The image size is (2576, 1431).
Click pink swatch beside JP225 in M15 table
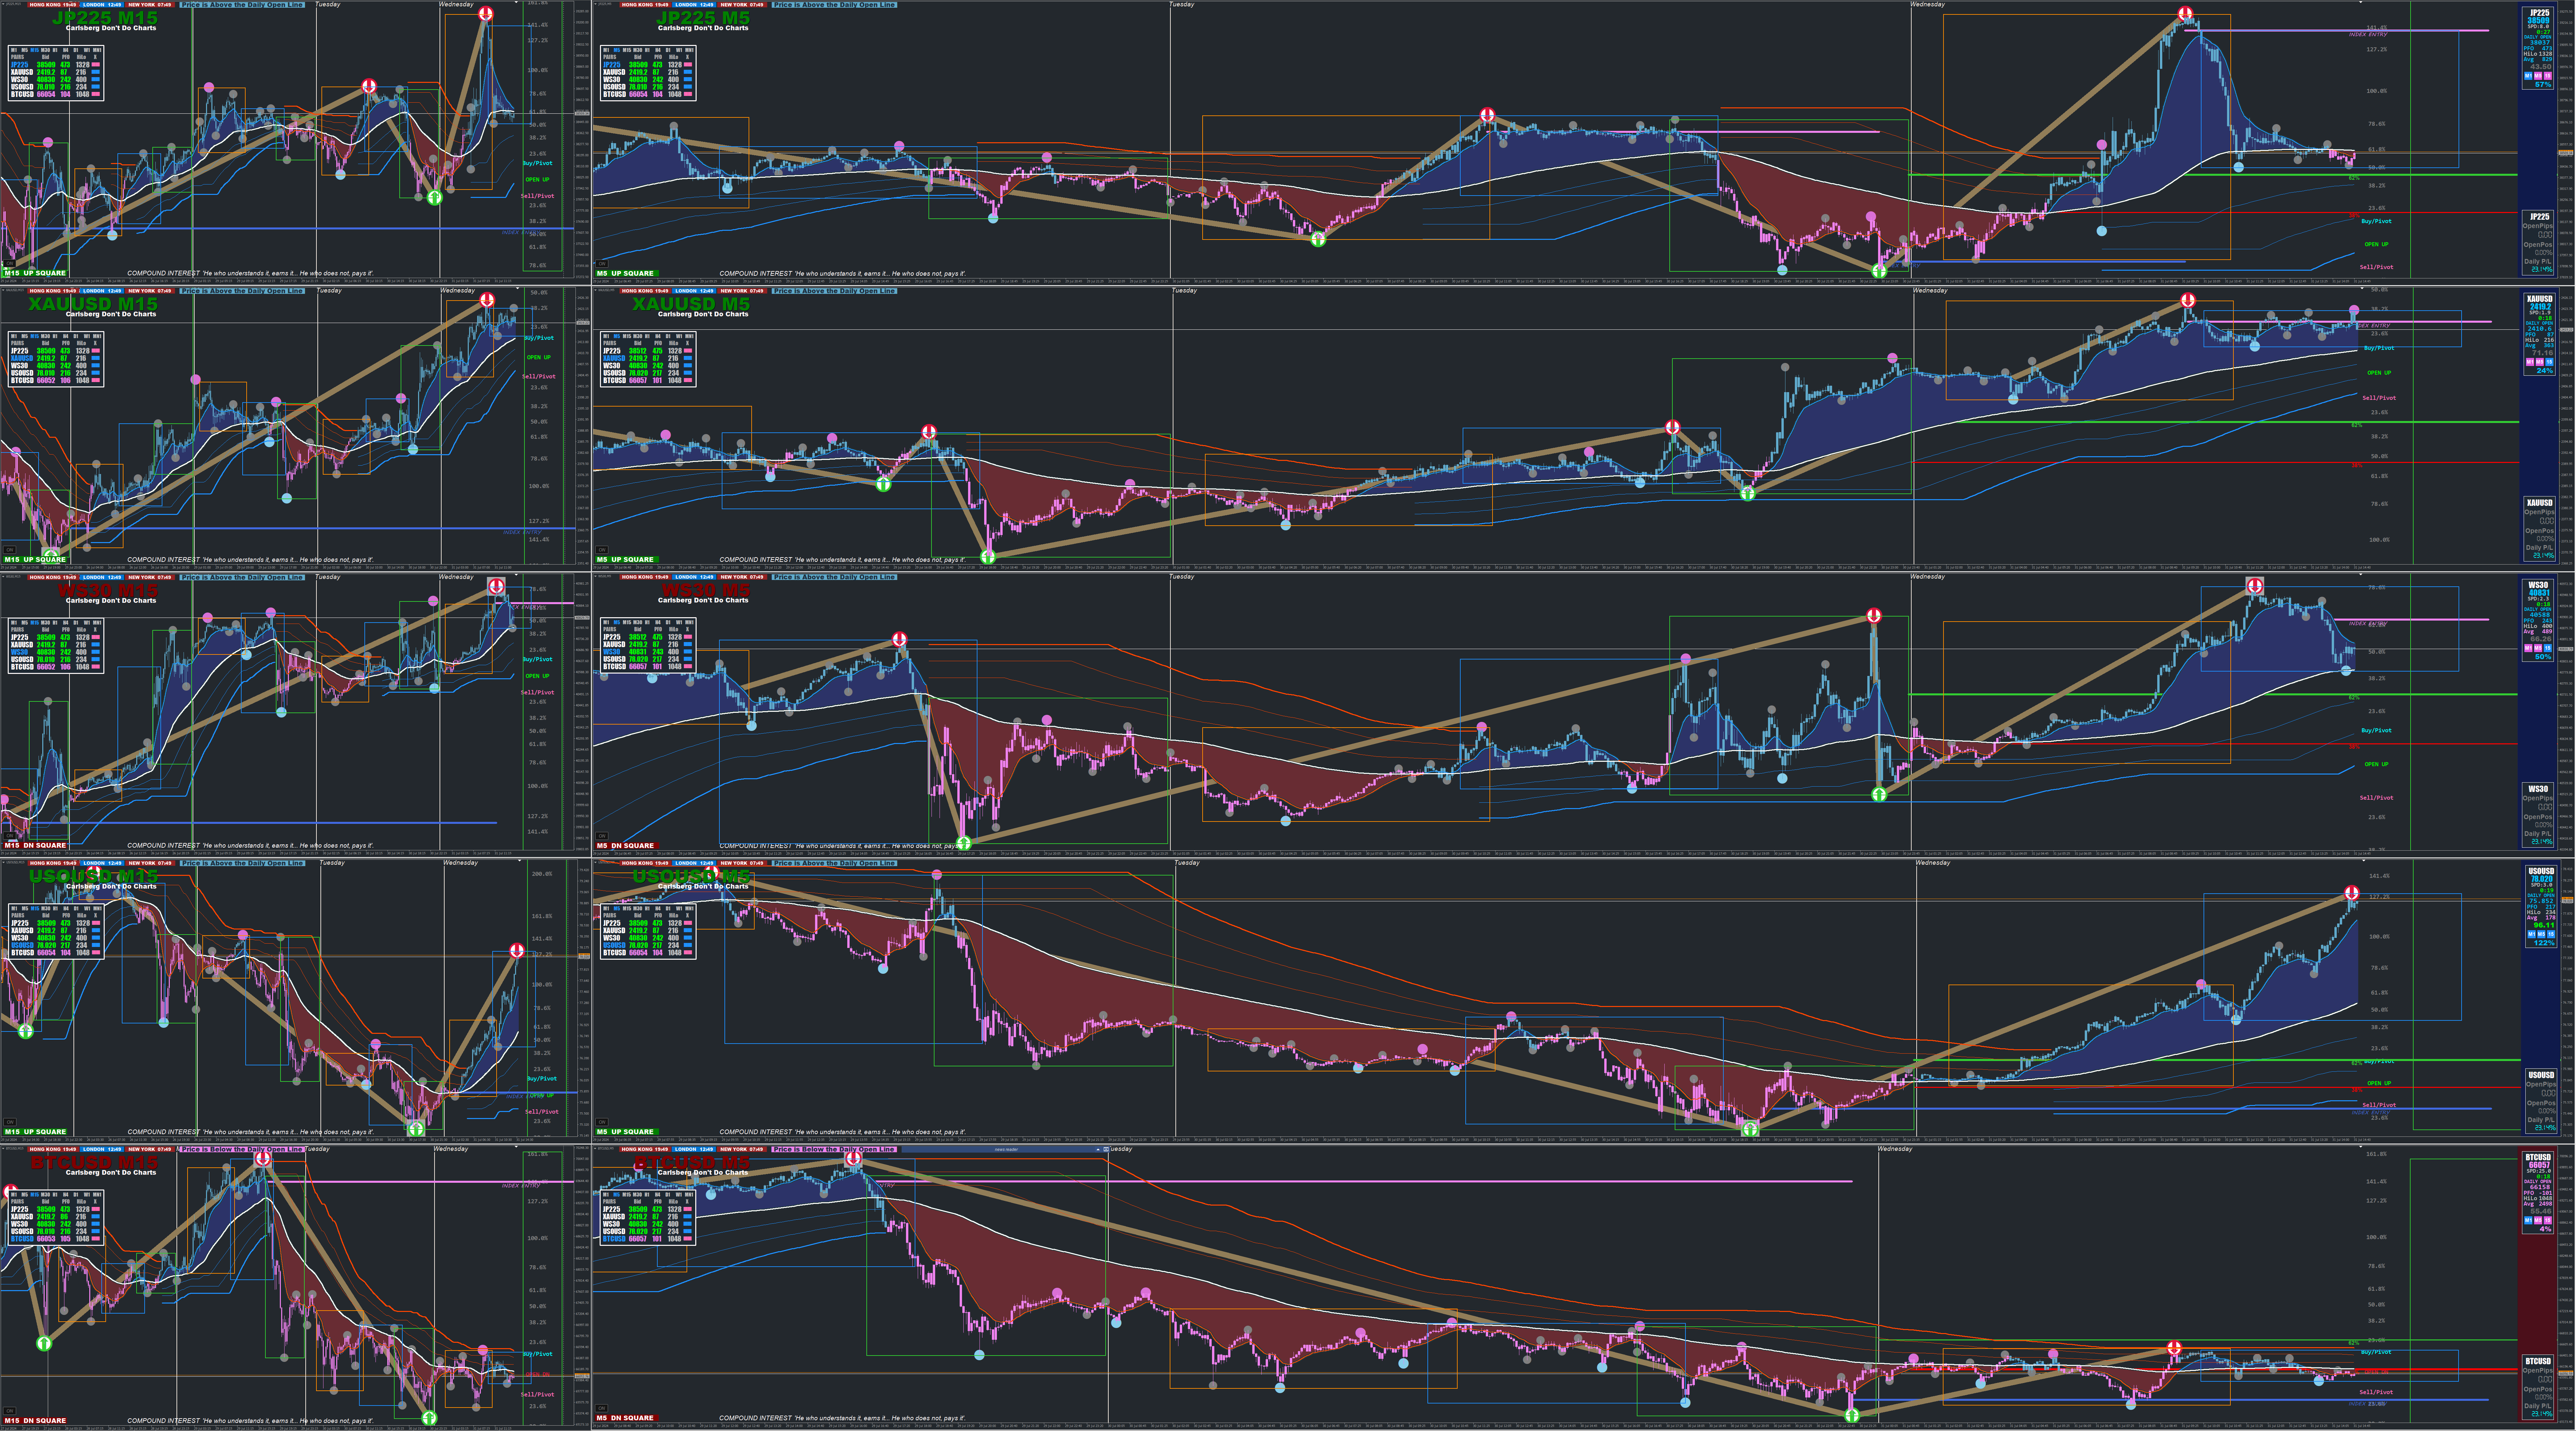[96, 65]
